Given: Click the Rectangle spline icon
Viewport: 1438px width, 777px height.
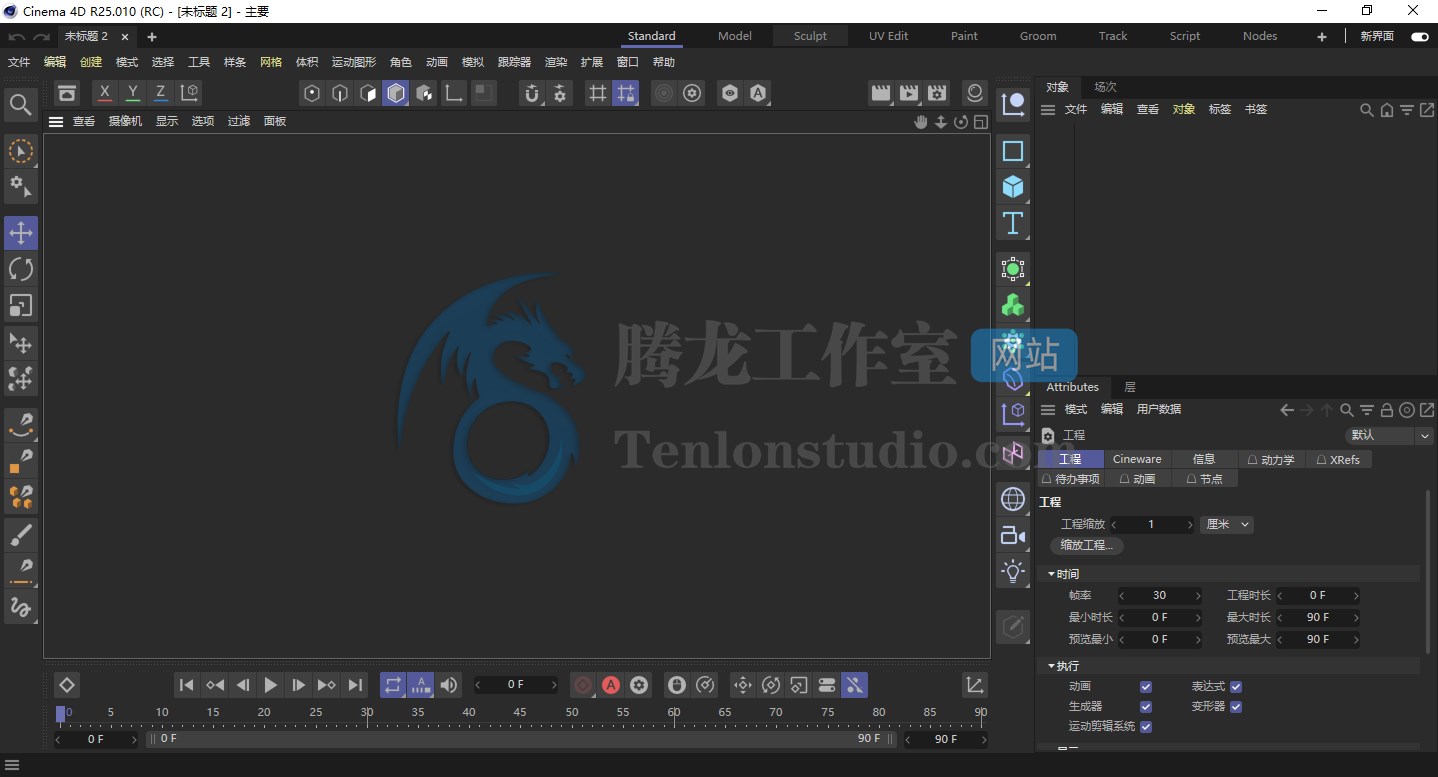Looking at the screenshot, I should click(1013, 151).
